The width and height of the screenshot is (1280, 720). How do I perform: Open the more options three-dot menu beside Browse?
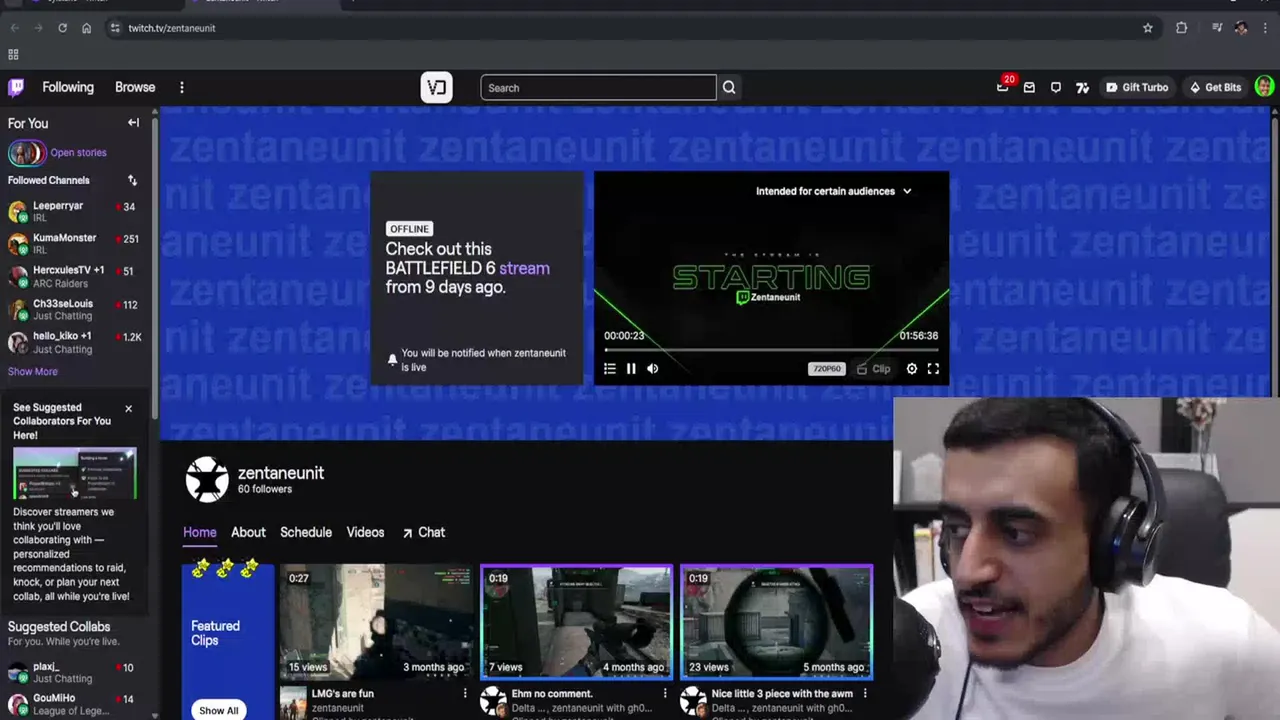(182, 88)
